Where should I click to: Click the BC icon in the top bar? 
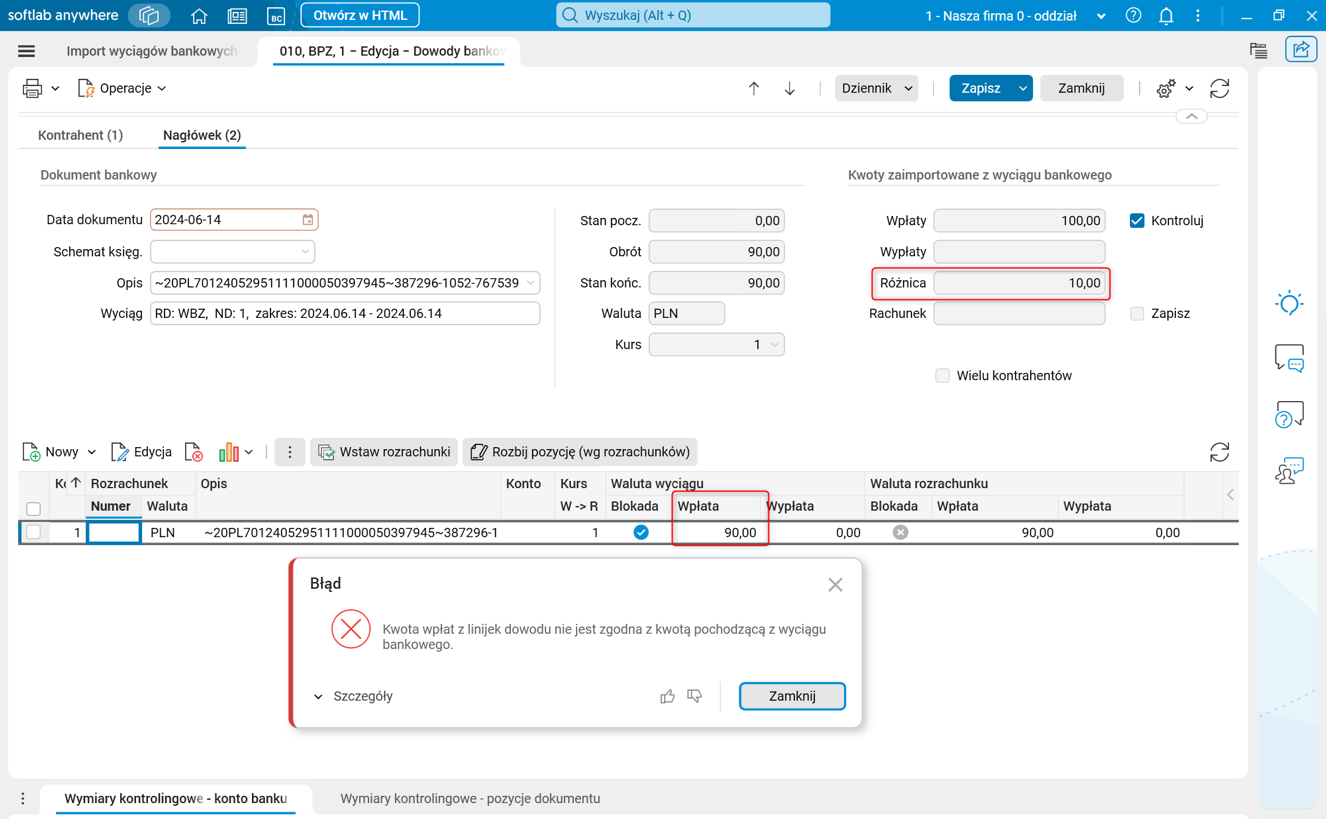pyautogui.click(x=276, y=16)
